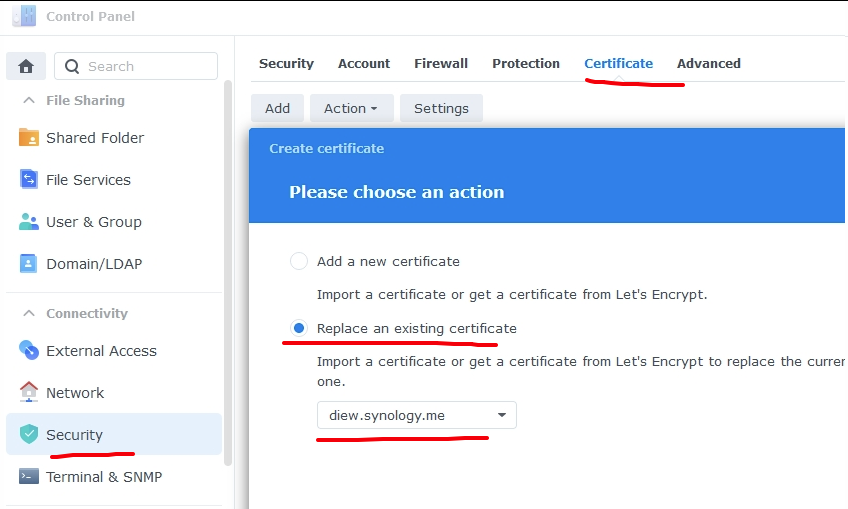
Task: Select "Add a new certificate" option
Action: (x=299, y=261)
